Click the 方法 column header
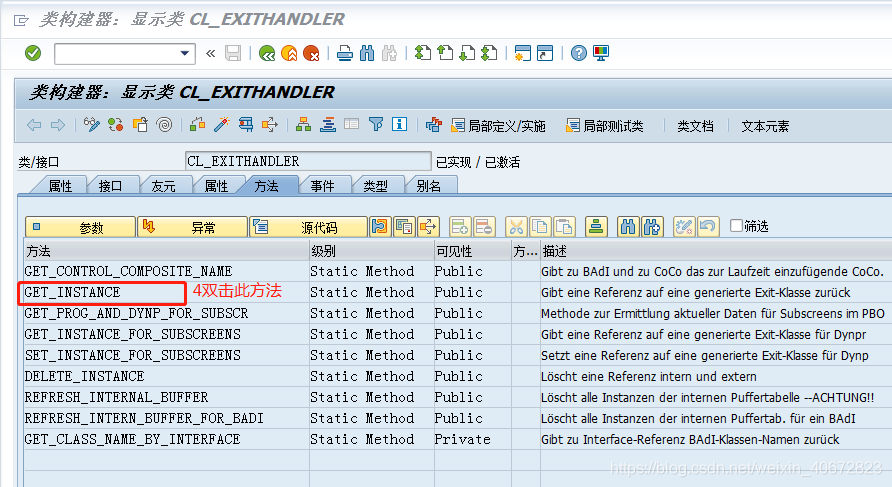892x487 pixels. click(x=167, y=251)
